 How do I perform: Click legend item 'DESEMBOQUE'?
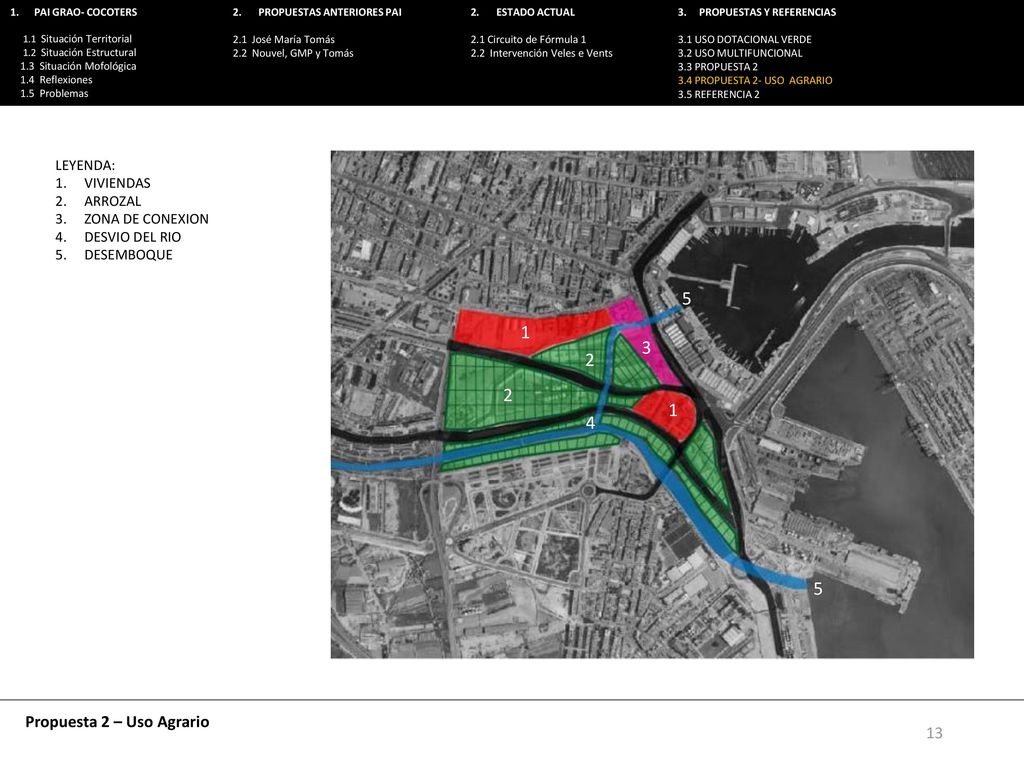coord(128,255)
